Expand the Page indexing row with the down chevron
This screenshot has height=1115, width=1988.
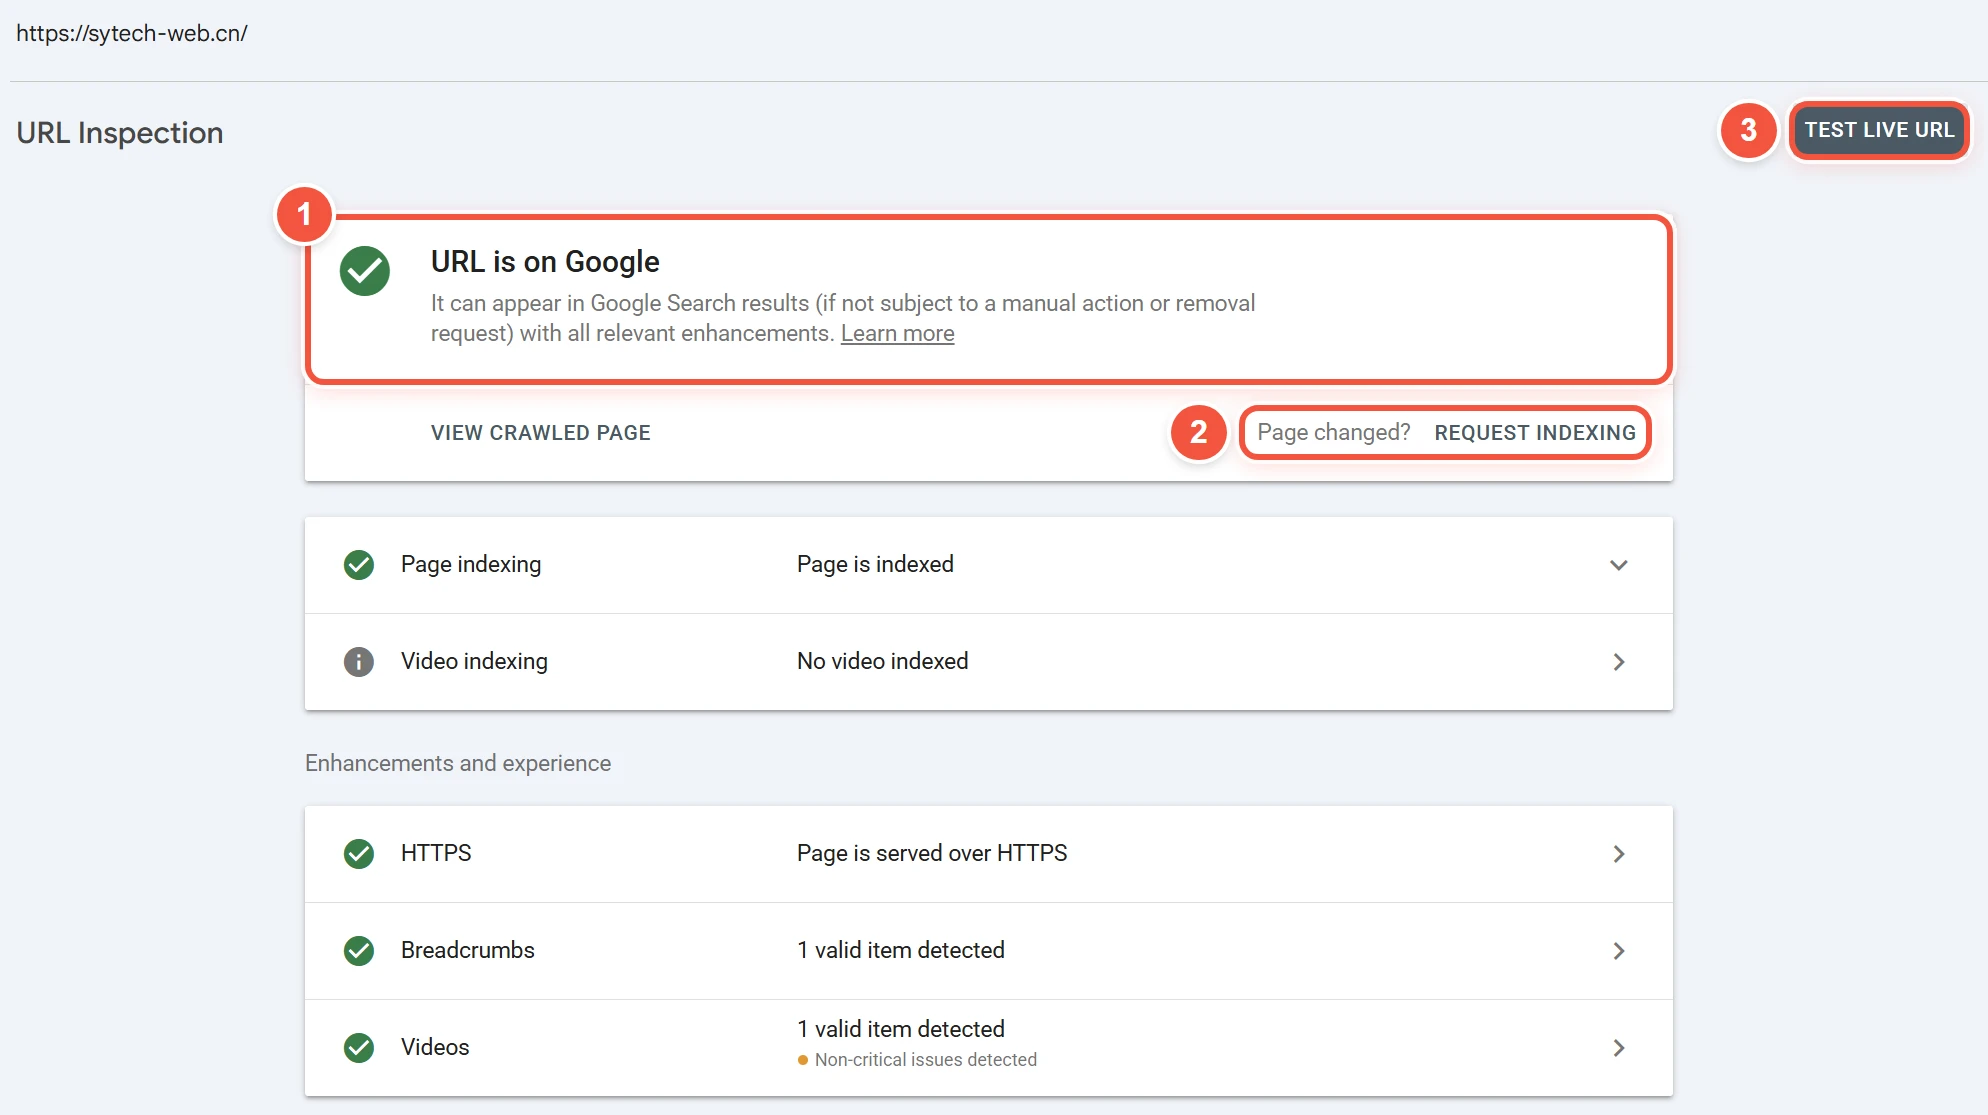pyautogui.click(x=1619, y=565)
